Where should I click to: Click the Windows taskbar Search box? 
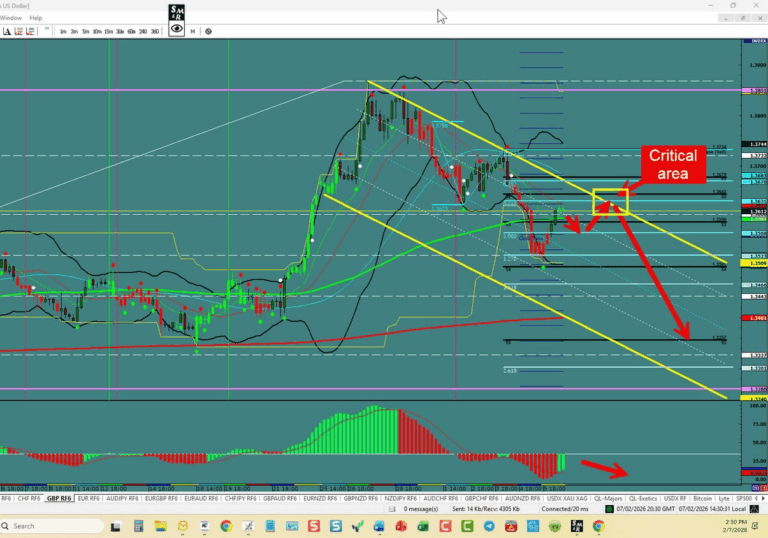click(51, 526)
